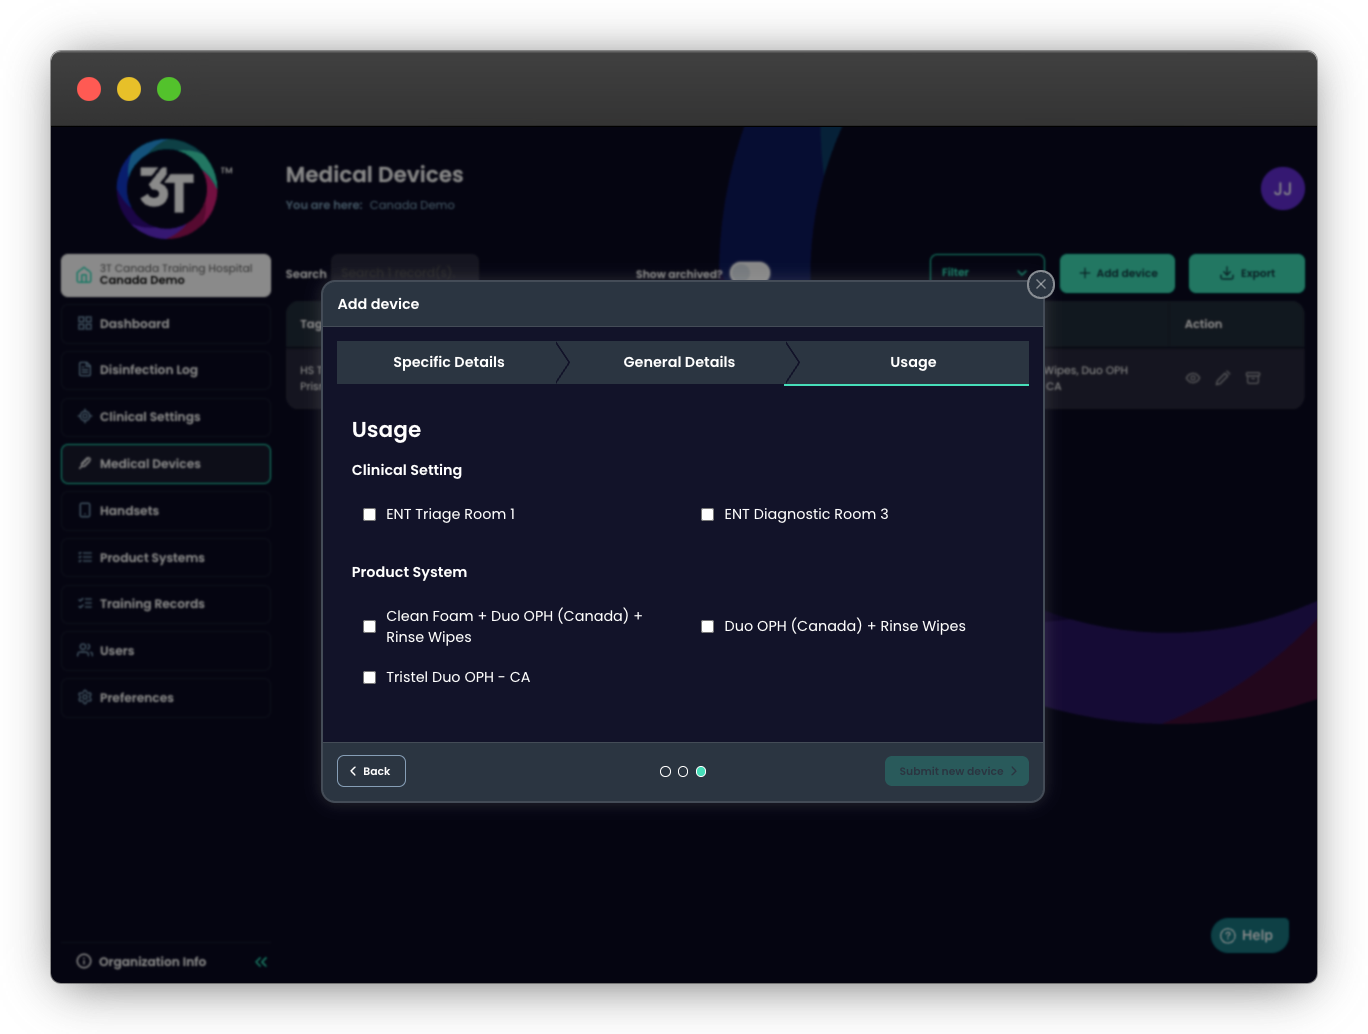This screenshot has width=1368, height=1034.
Task: Tick Tristel Duo OPH - CA checkbox
Action: (x=369, y=677)
